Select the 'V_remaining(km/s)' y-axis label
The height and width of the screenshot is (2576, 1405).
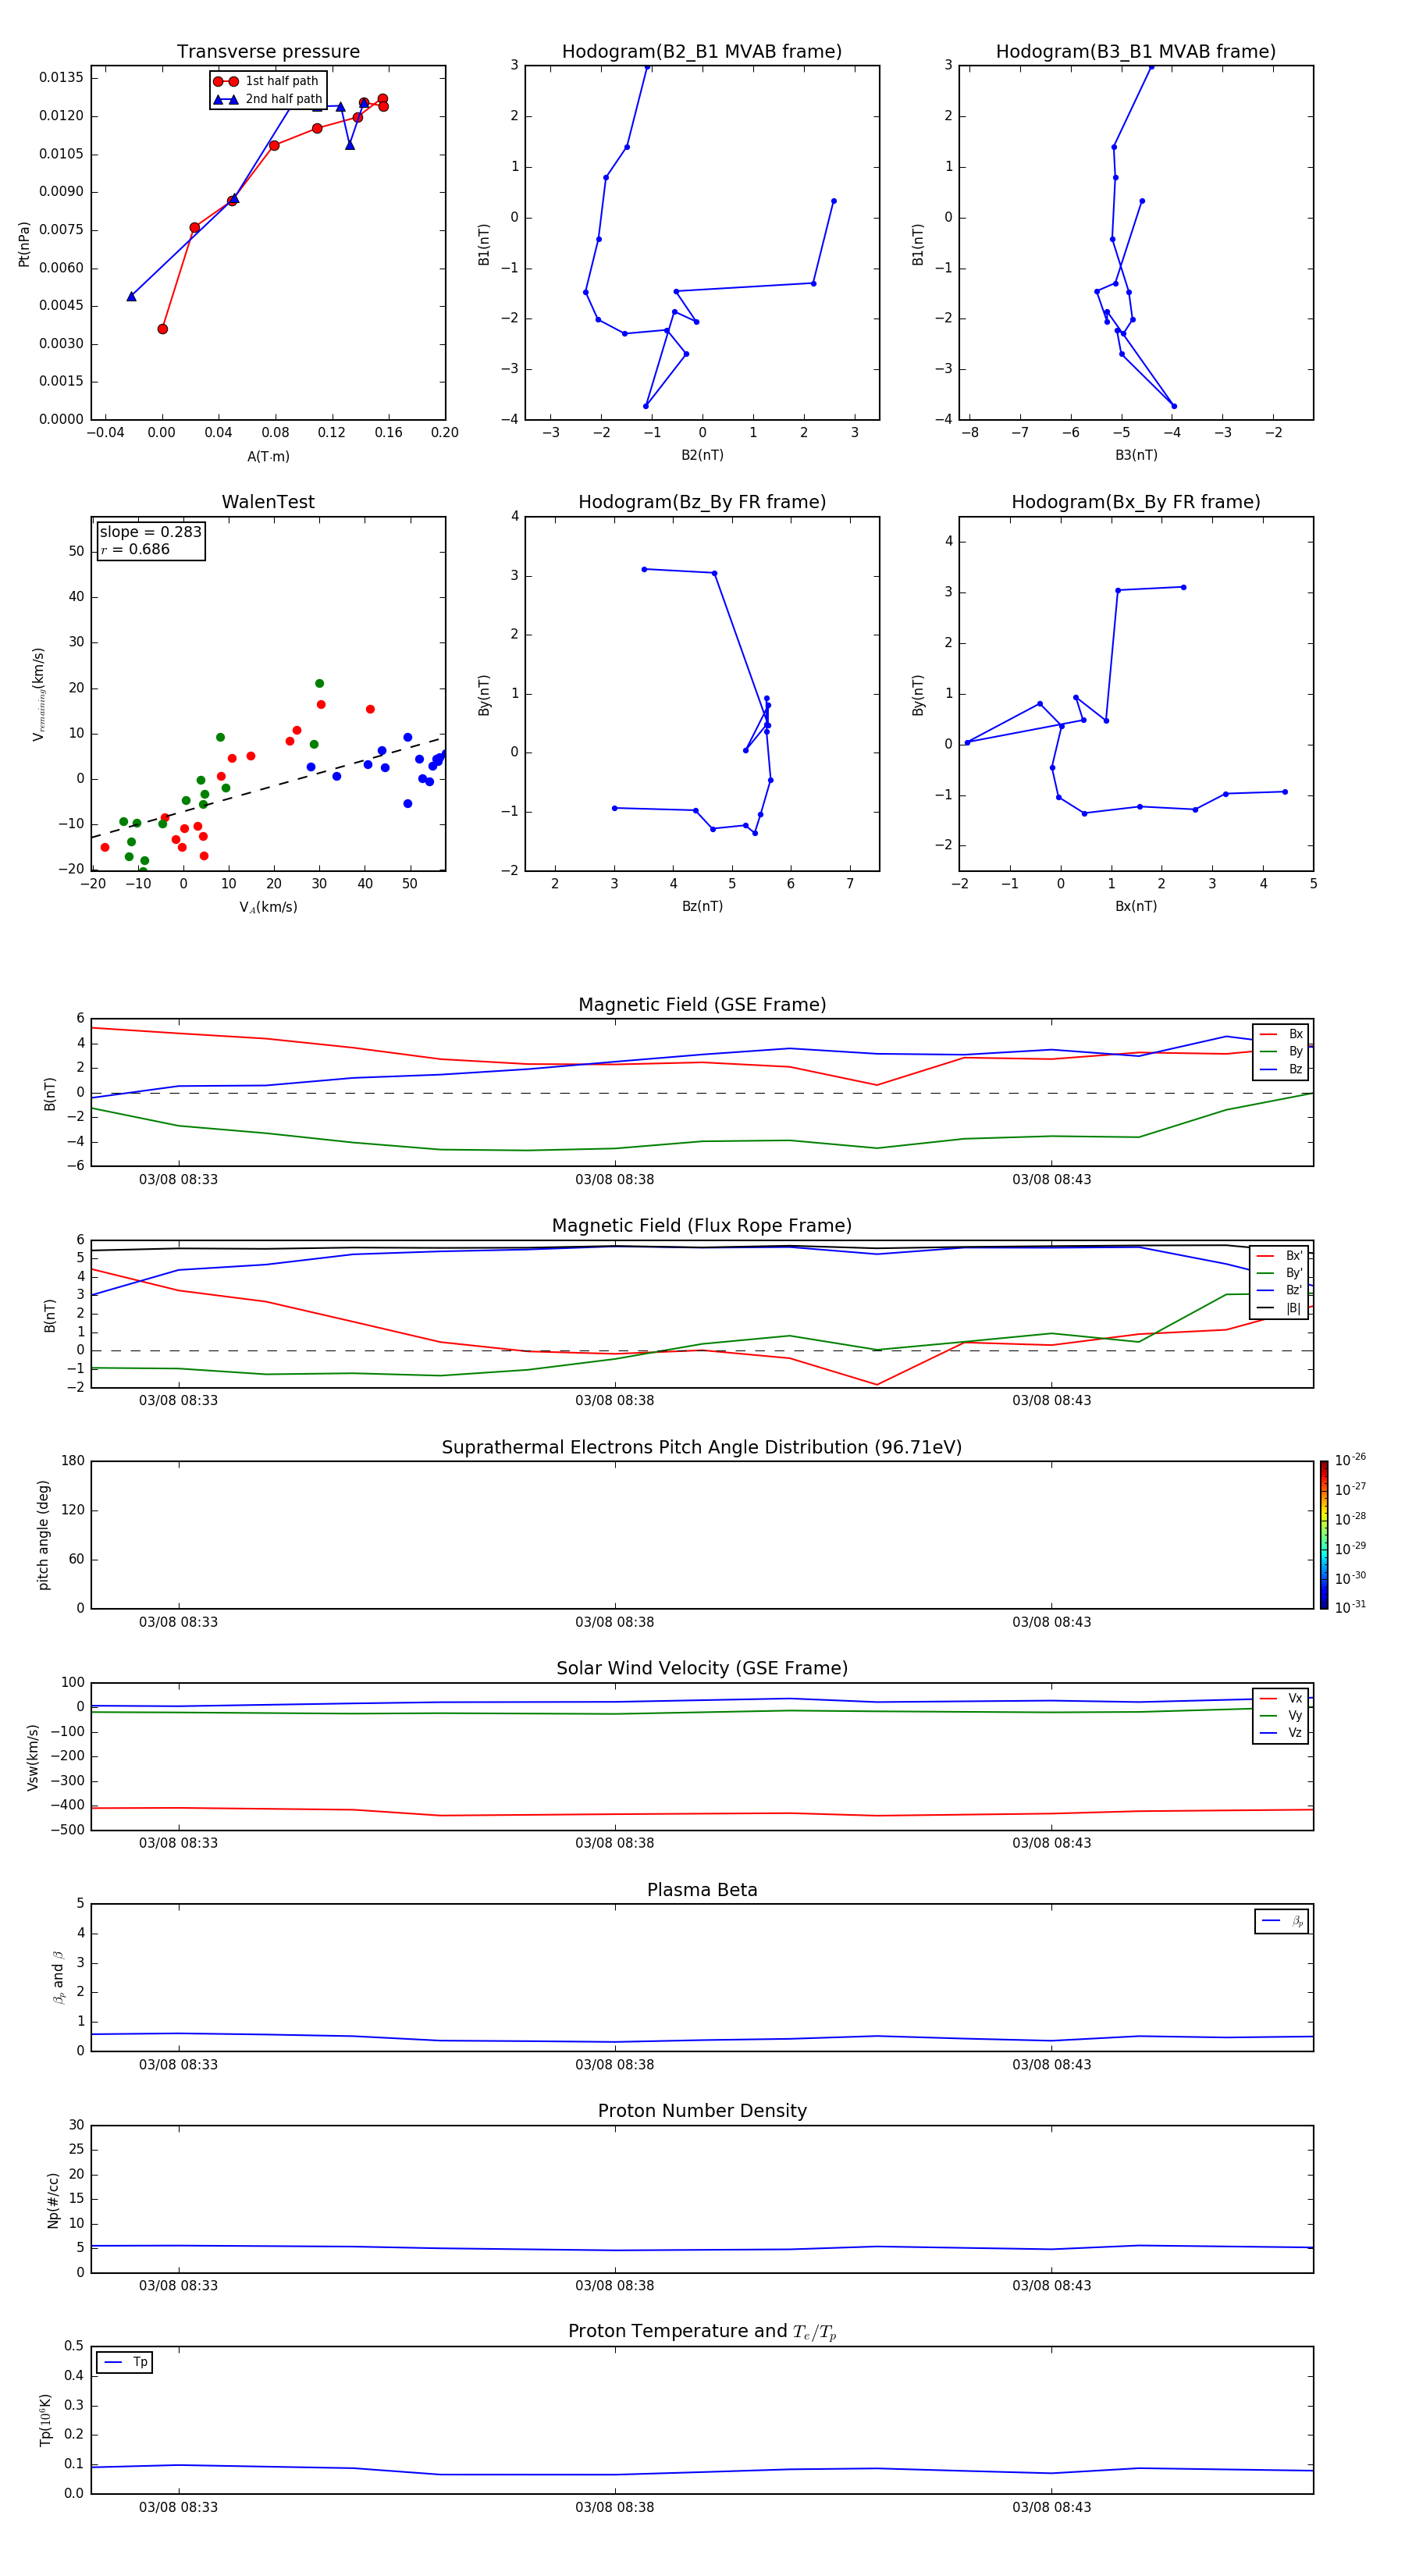pyautogui.click(x=38, y=694)
